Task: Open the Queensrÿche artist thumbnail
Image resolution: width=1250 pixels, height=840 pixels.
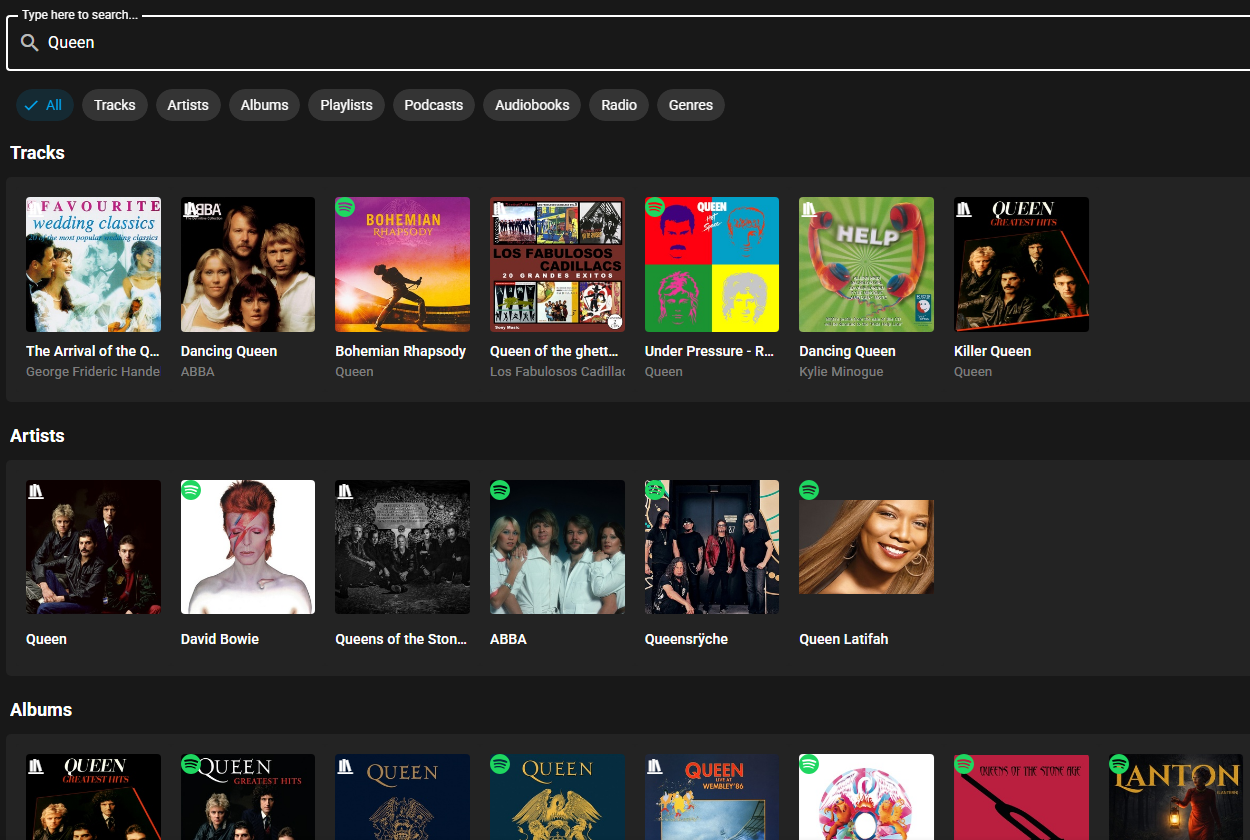Action: coord(712,547)
